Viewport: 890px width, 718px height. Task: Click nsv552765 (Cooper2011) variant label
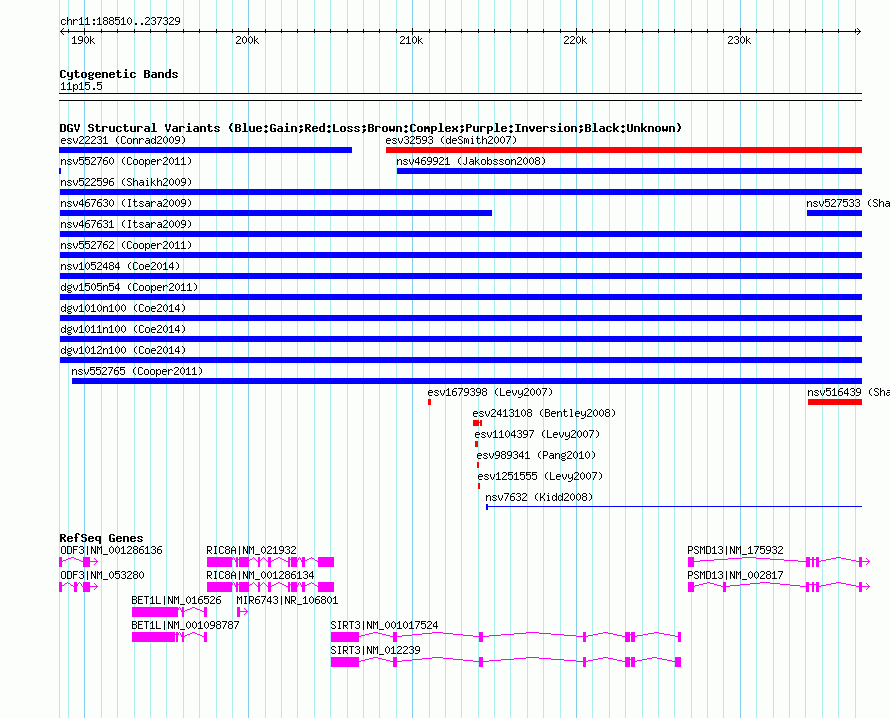[x=137, y=371]
